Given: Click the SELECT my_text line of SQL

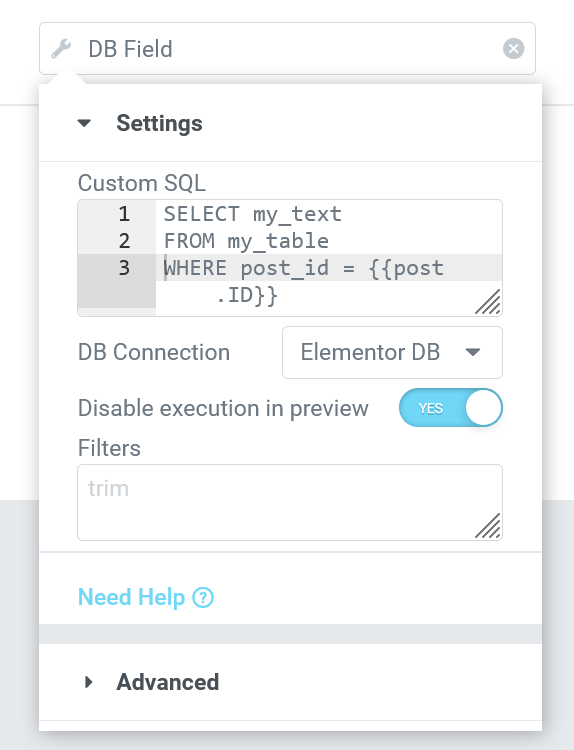Looking at the screenshot, I should (253, 214).
